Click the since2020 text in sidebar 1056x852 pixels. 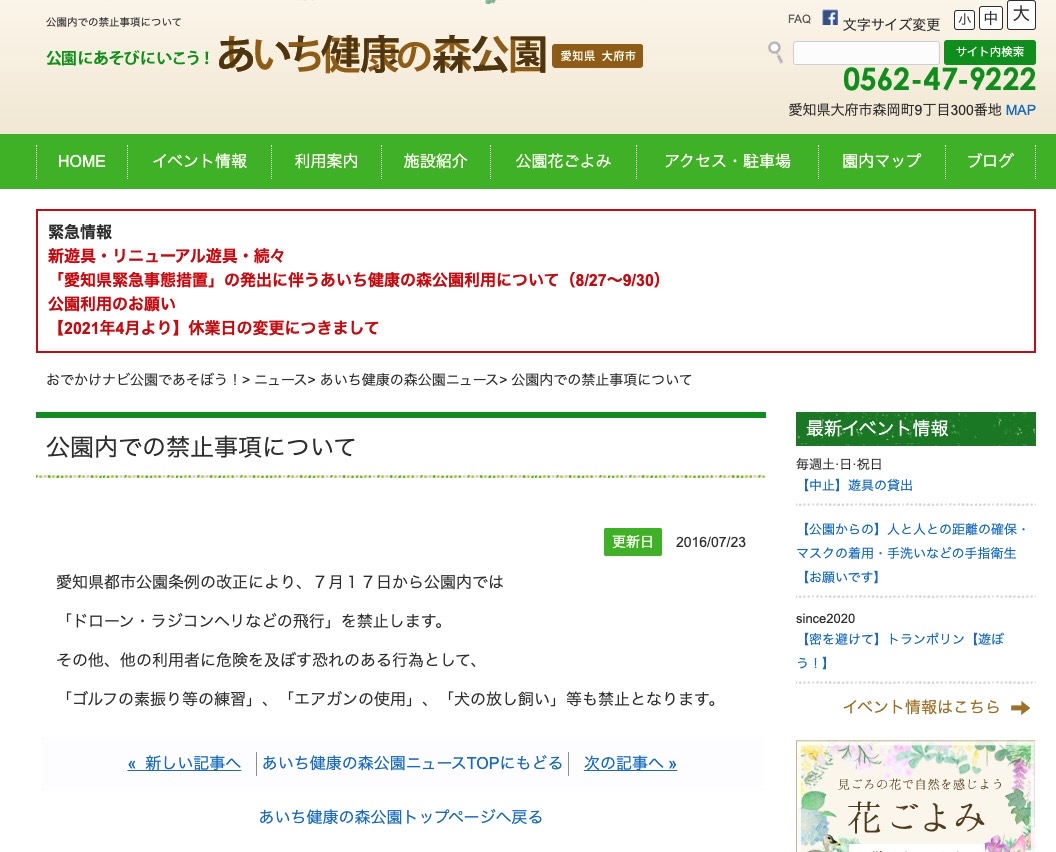click(x=825, y=618)
